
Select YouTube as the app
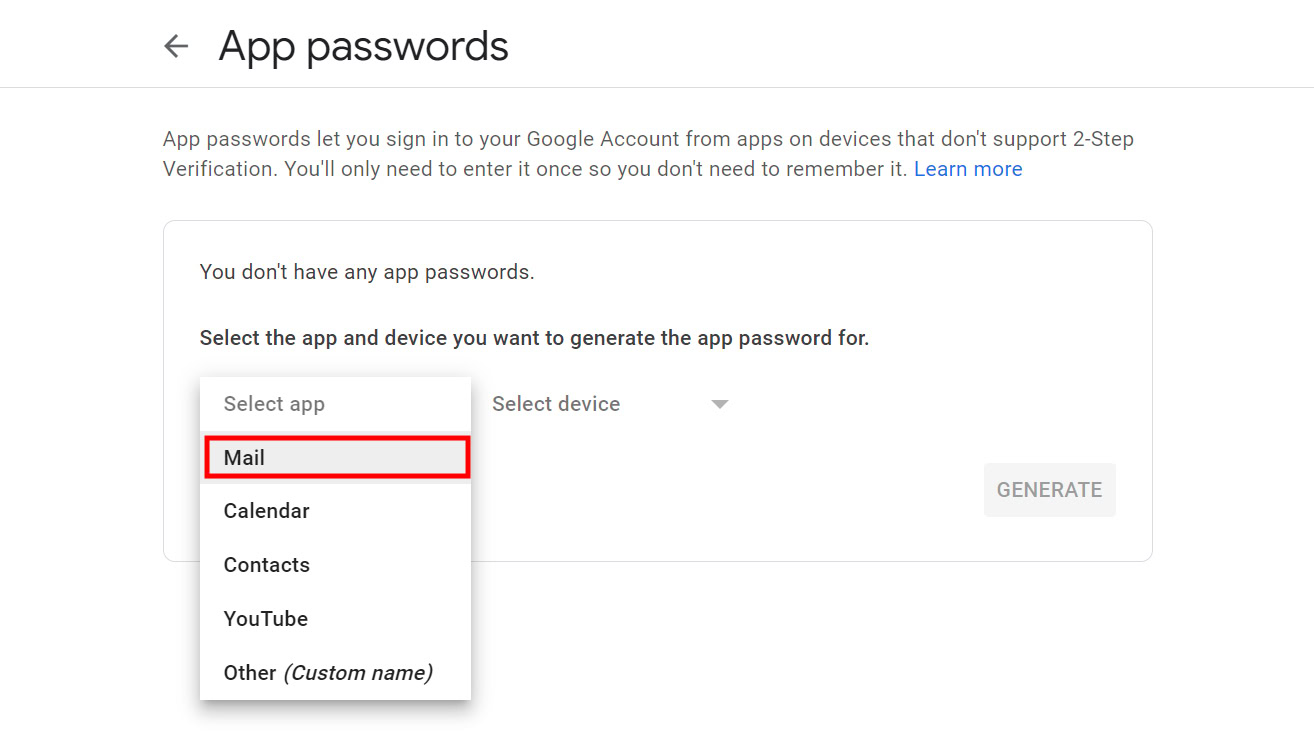[x=266, y=619]
